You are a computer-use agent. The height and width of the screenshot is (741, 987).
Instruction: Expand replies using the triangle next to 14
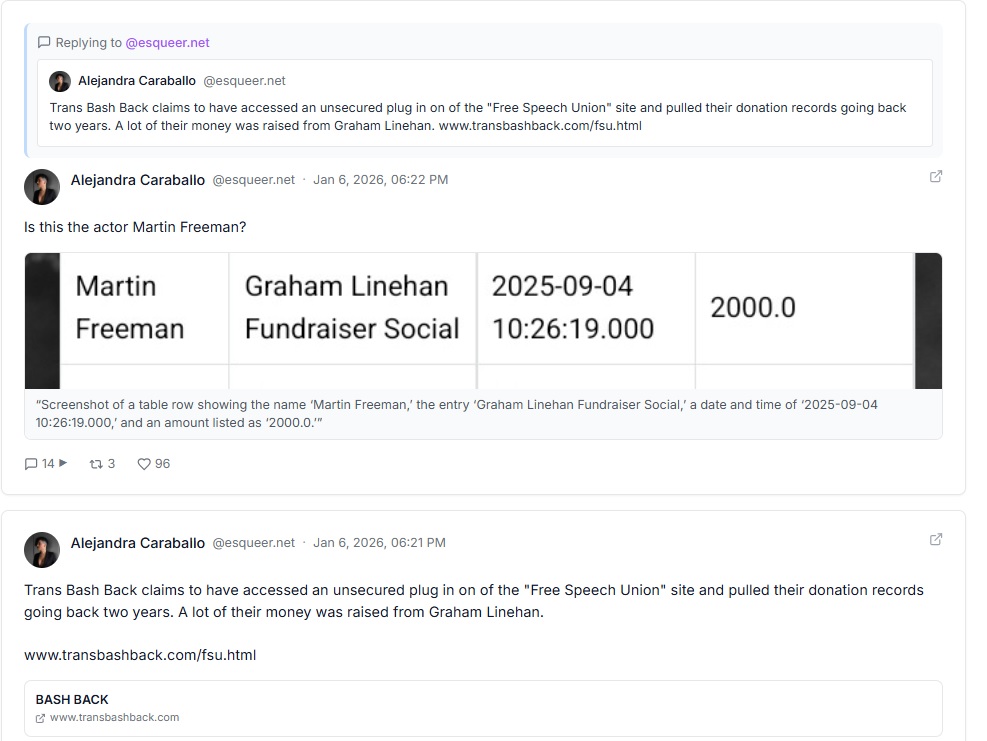pyautogui.click(x=63, y=463)
